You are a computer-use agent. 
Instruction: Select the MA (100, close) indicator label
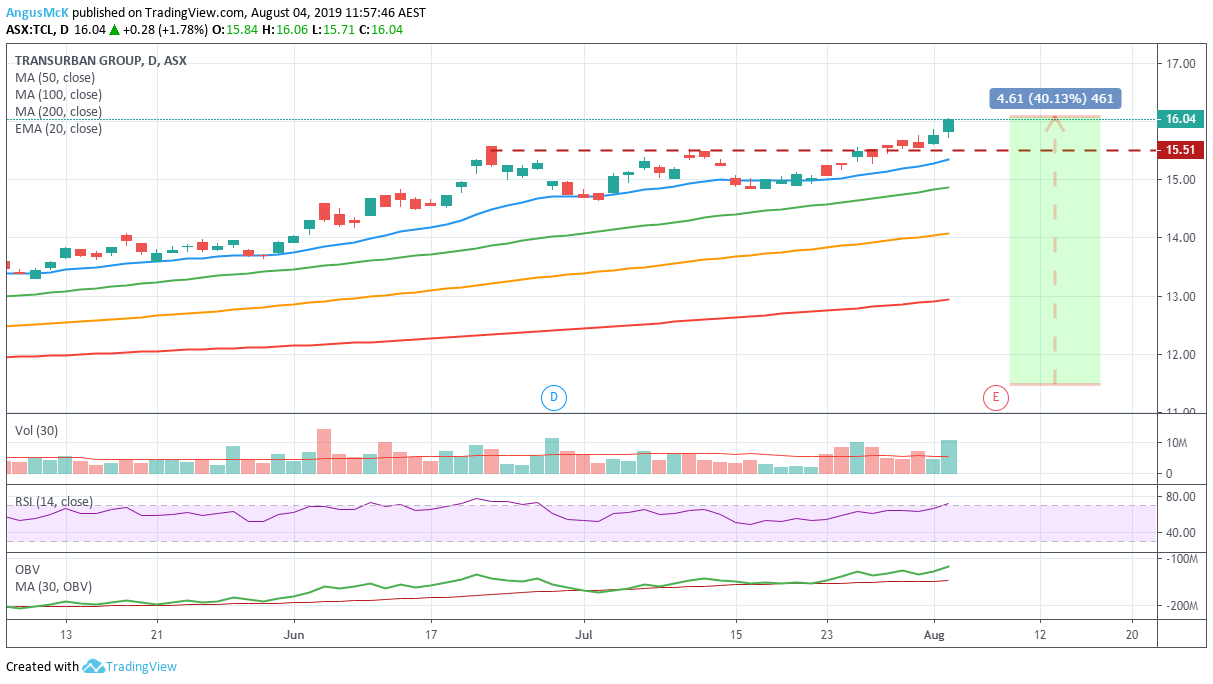point(59,94)
